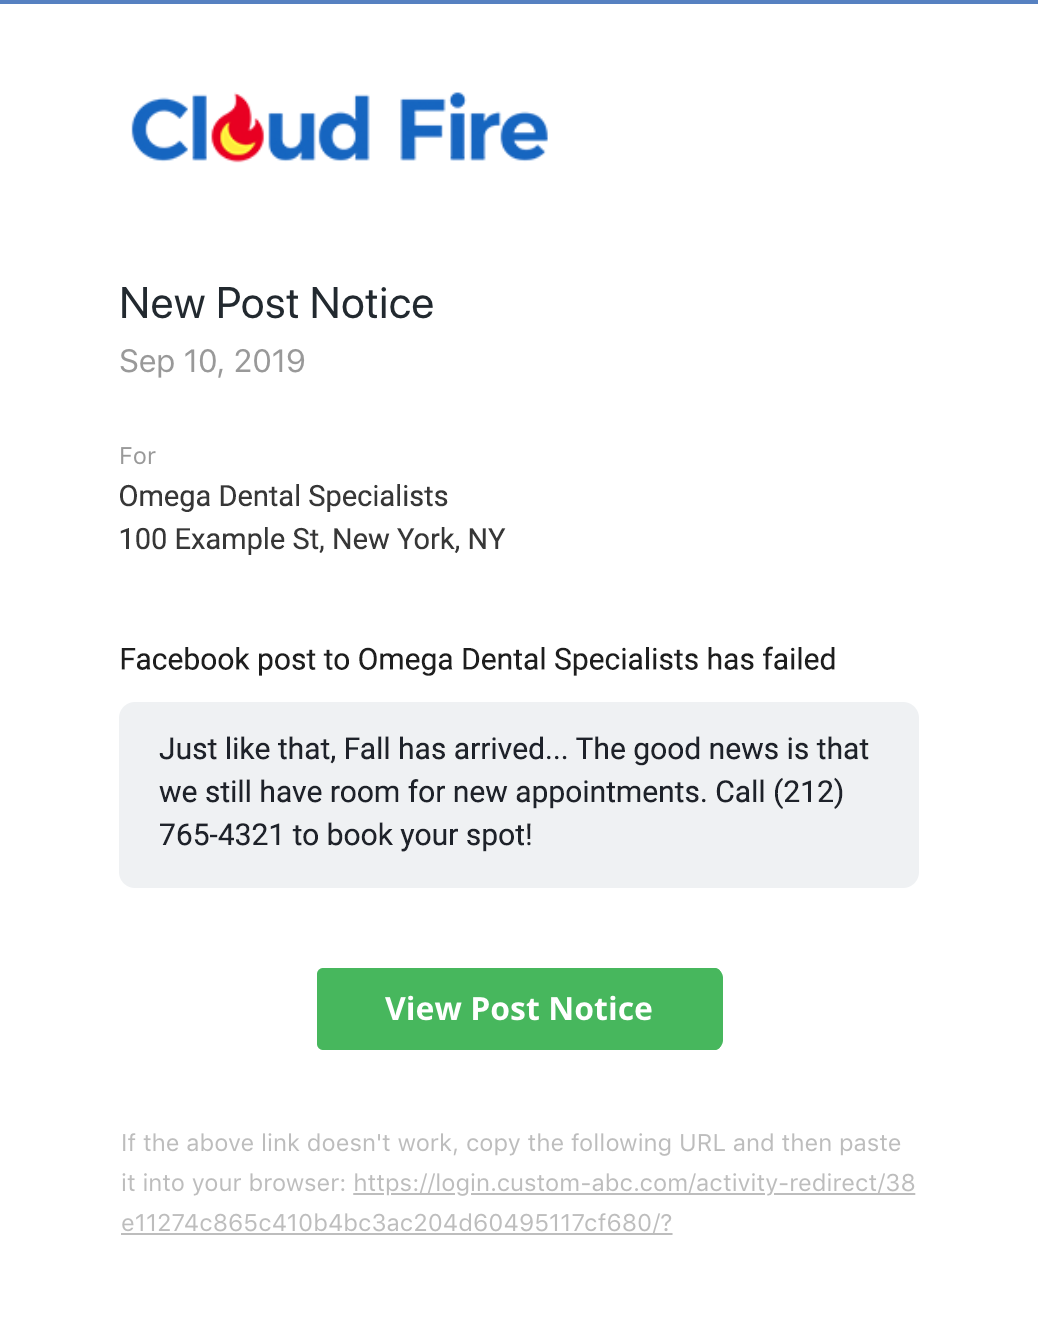Click the phone number 765-4321 text

222,834
